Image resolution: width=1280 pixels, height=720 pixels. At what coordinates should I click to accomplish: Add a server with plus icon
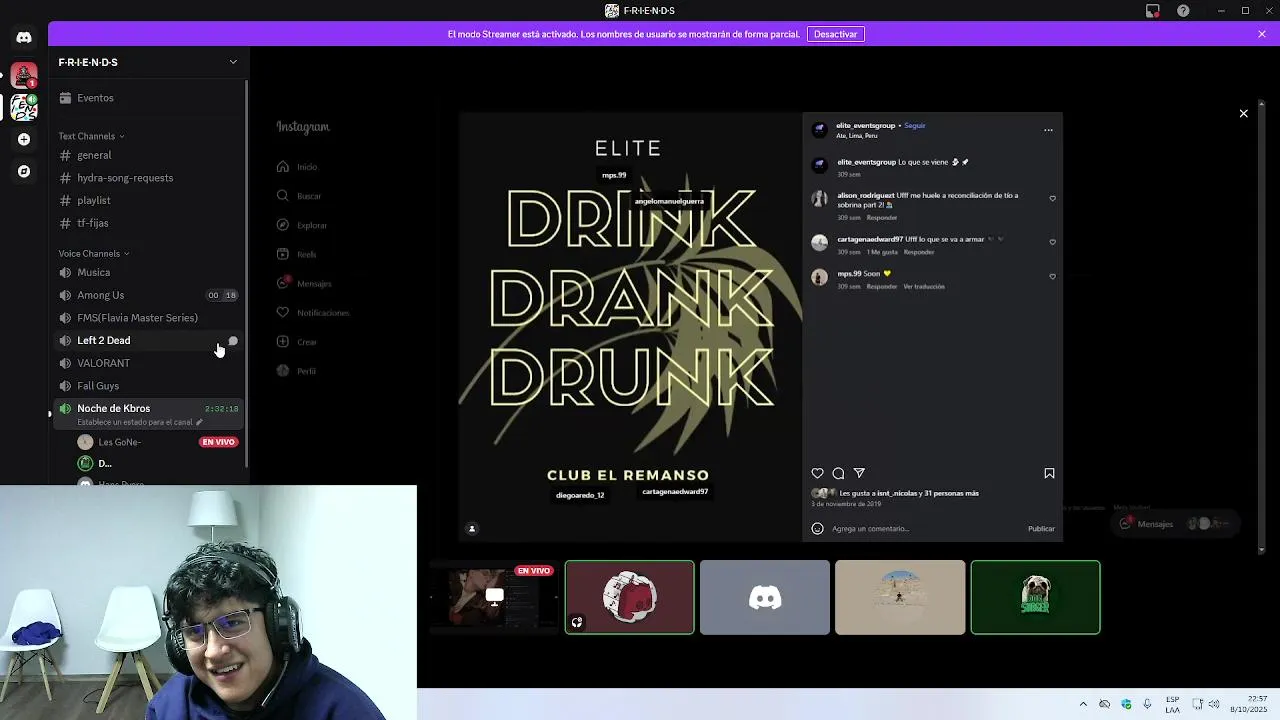pyautogui.click(x=24, y=139)
